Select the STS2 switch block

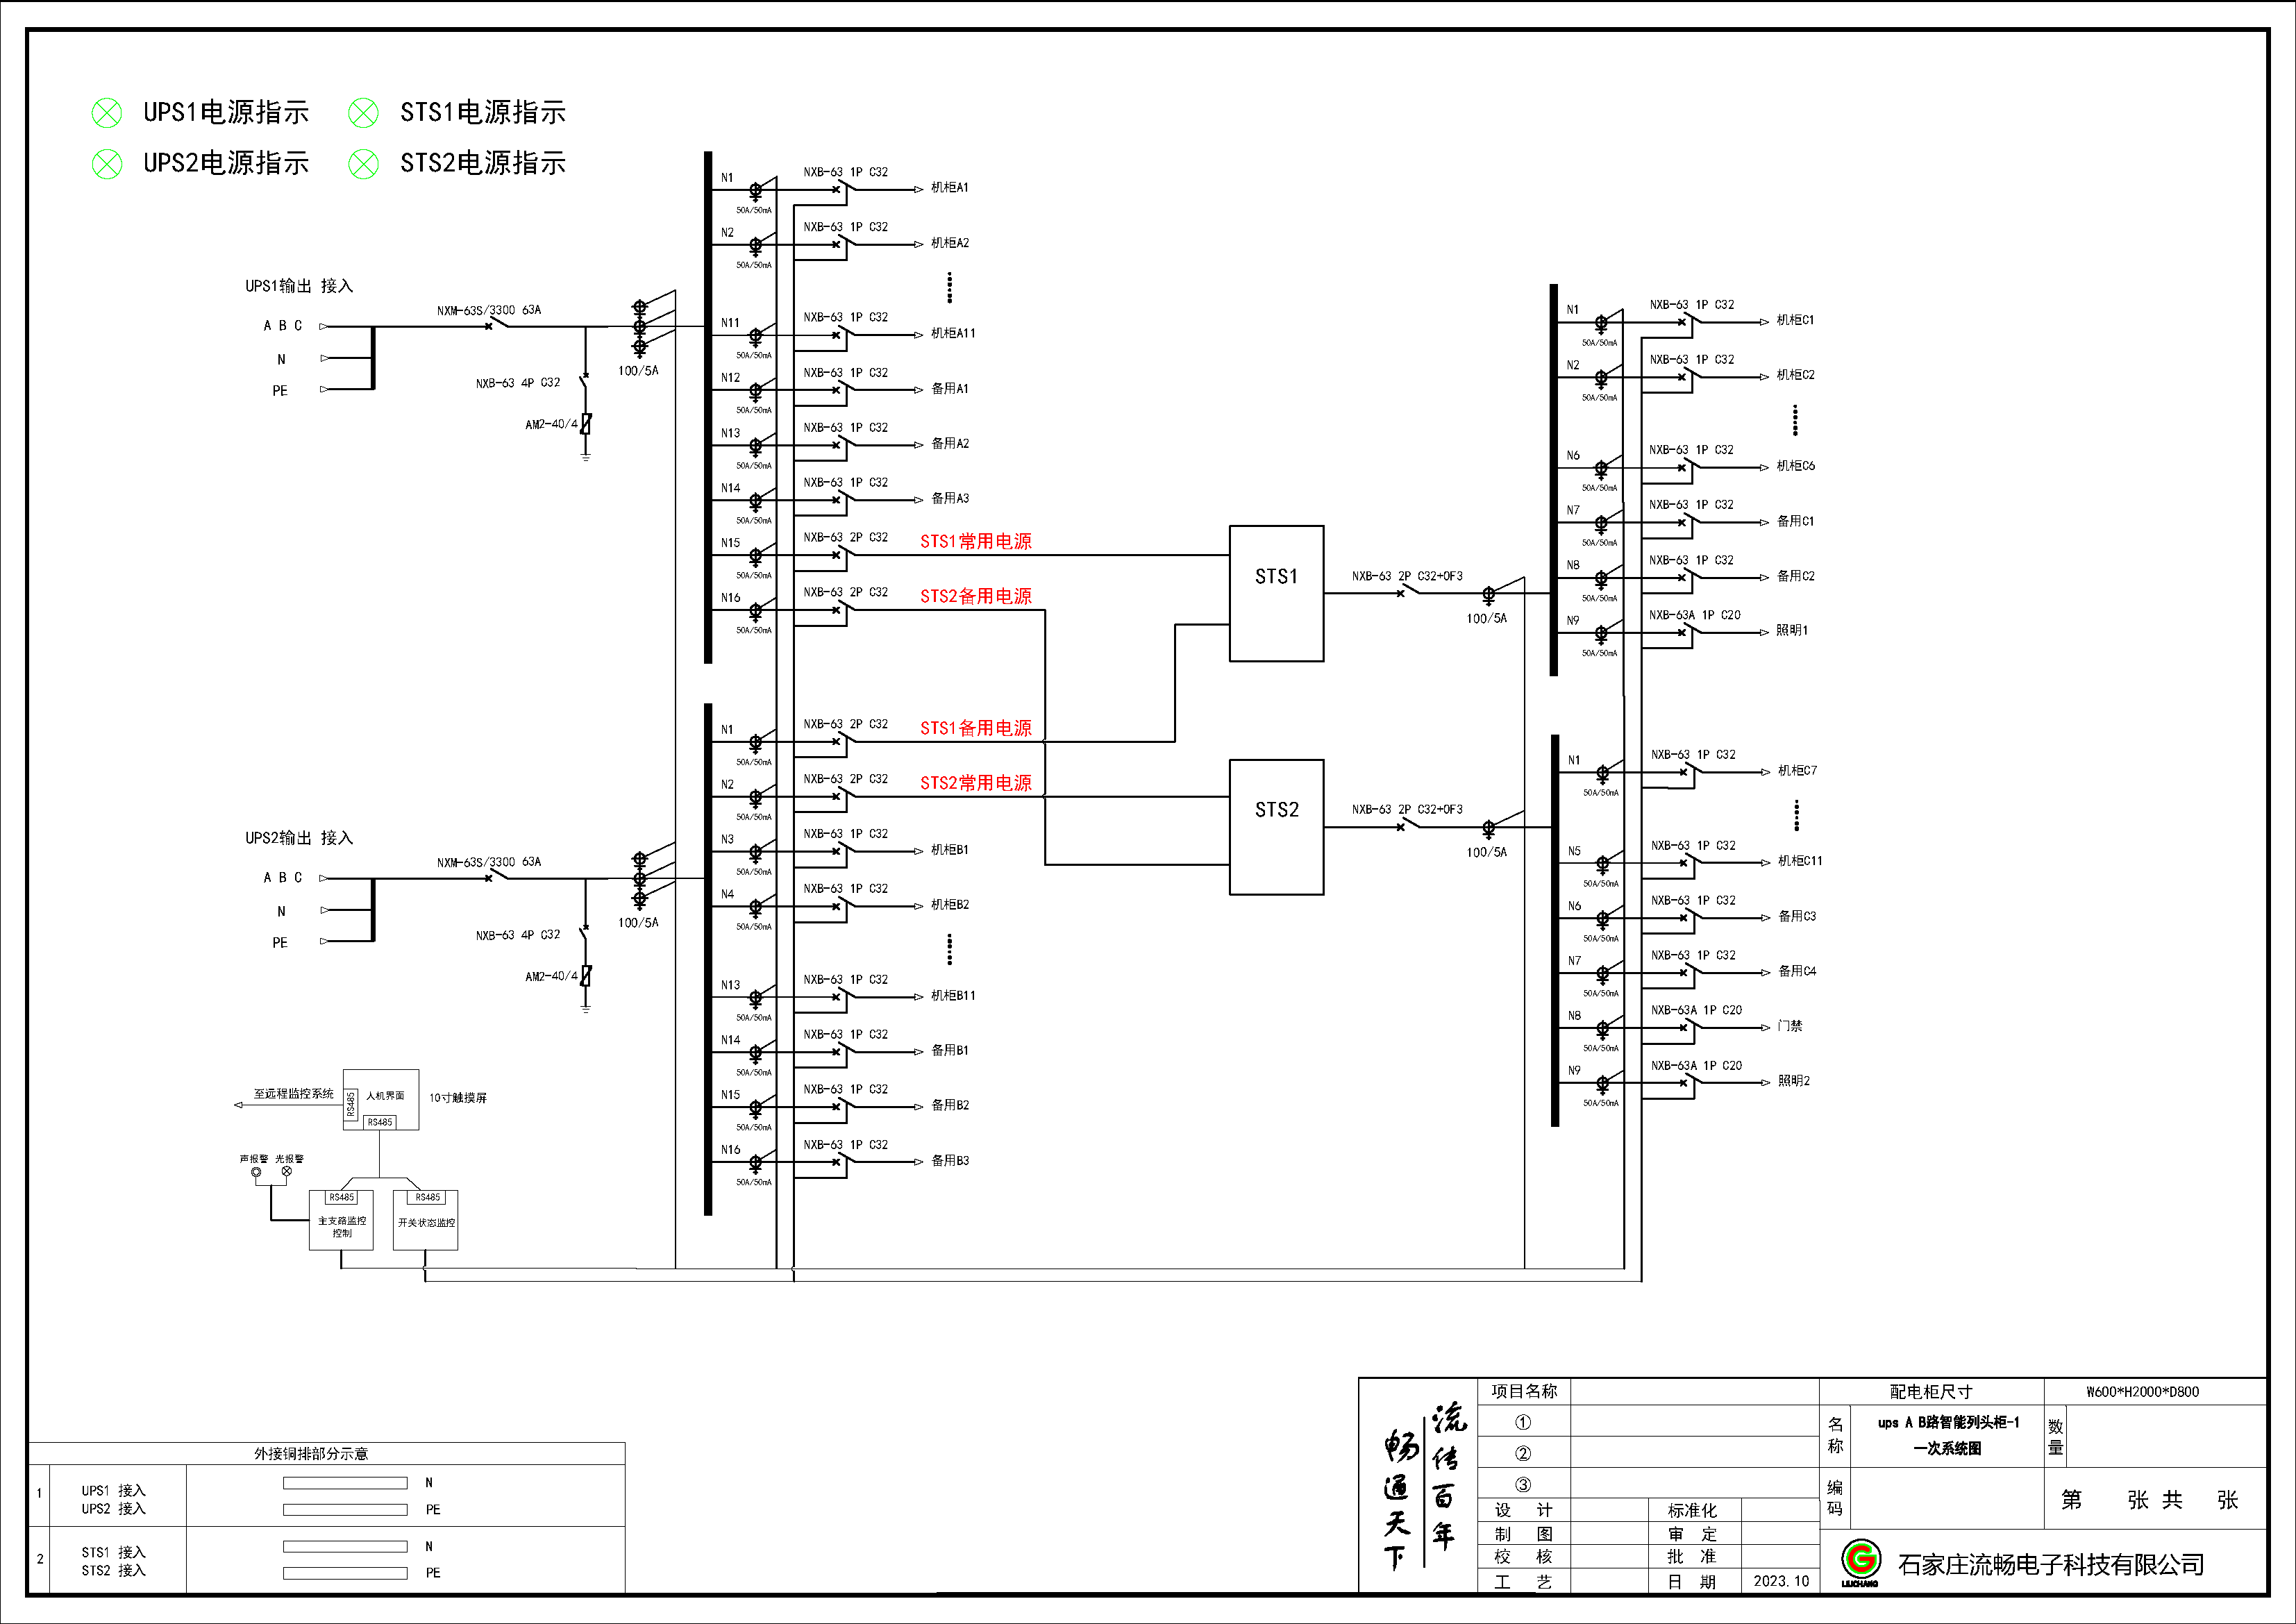coord(1276,827)
